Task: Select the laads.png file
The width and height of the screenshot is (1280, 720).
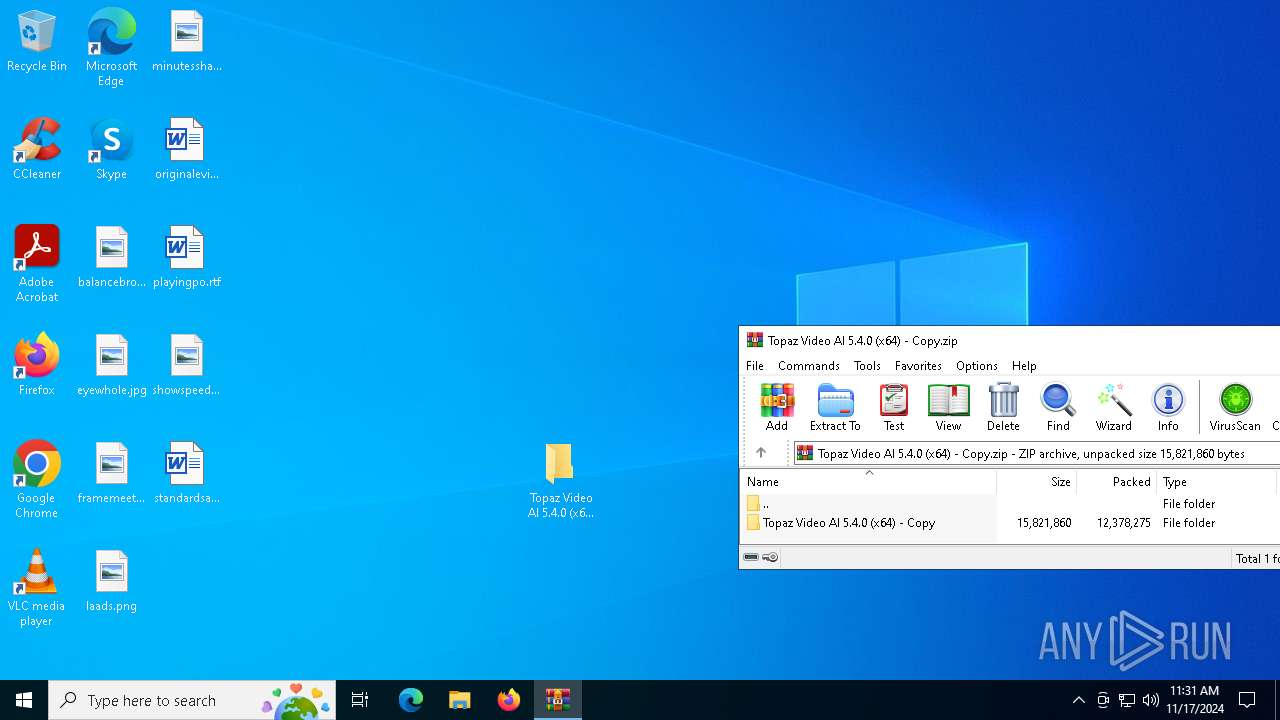Action: coord(112,581)
